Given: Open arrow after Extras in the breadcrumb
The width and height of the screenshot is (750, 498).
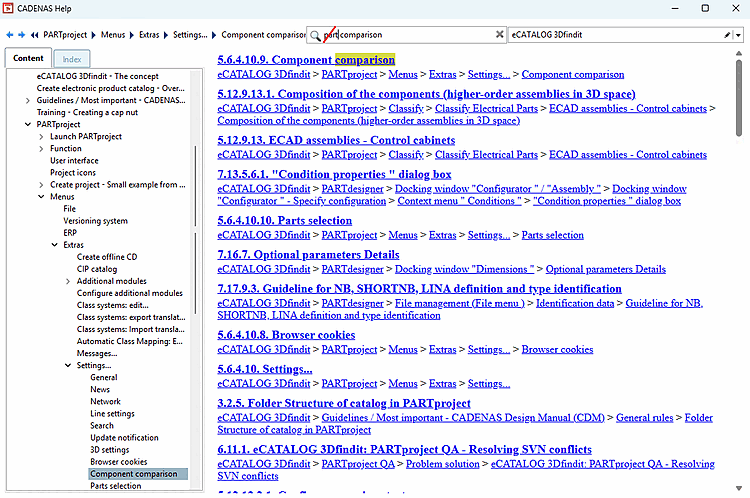Looking at the screenshot, I should pyautogui.click(x=165, y=35).
